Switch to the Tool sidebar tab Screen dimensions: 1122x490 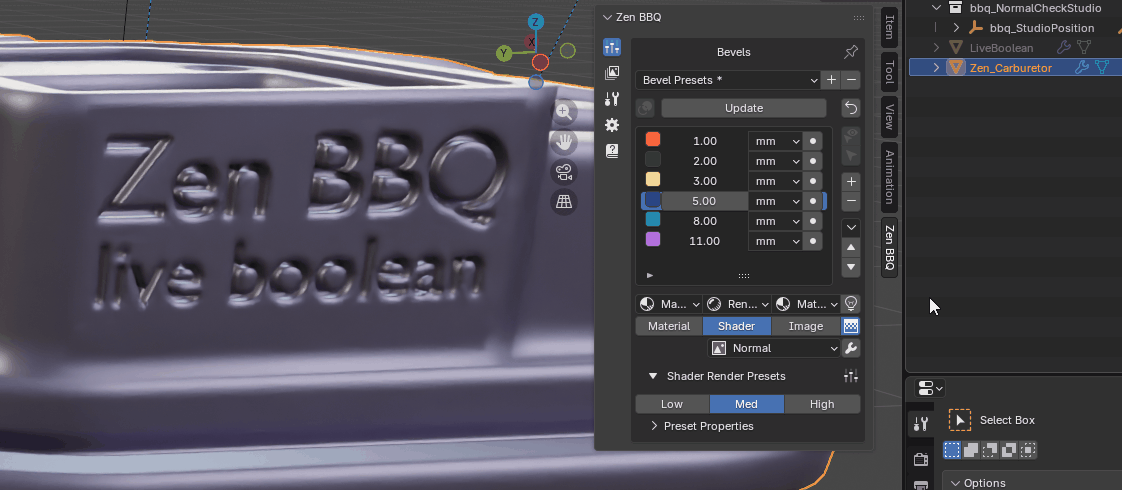[889, 72]
